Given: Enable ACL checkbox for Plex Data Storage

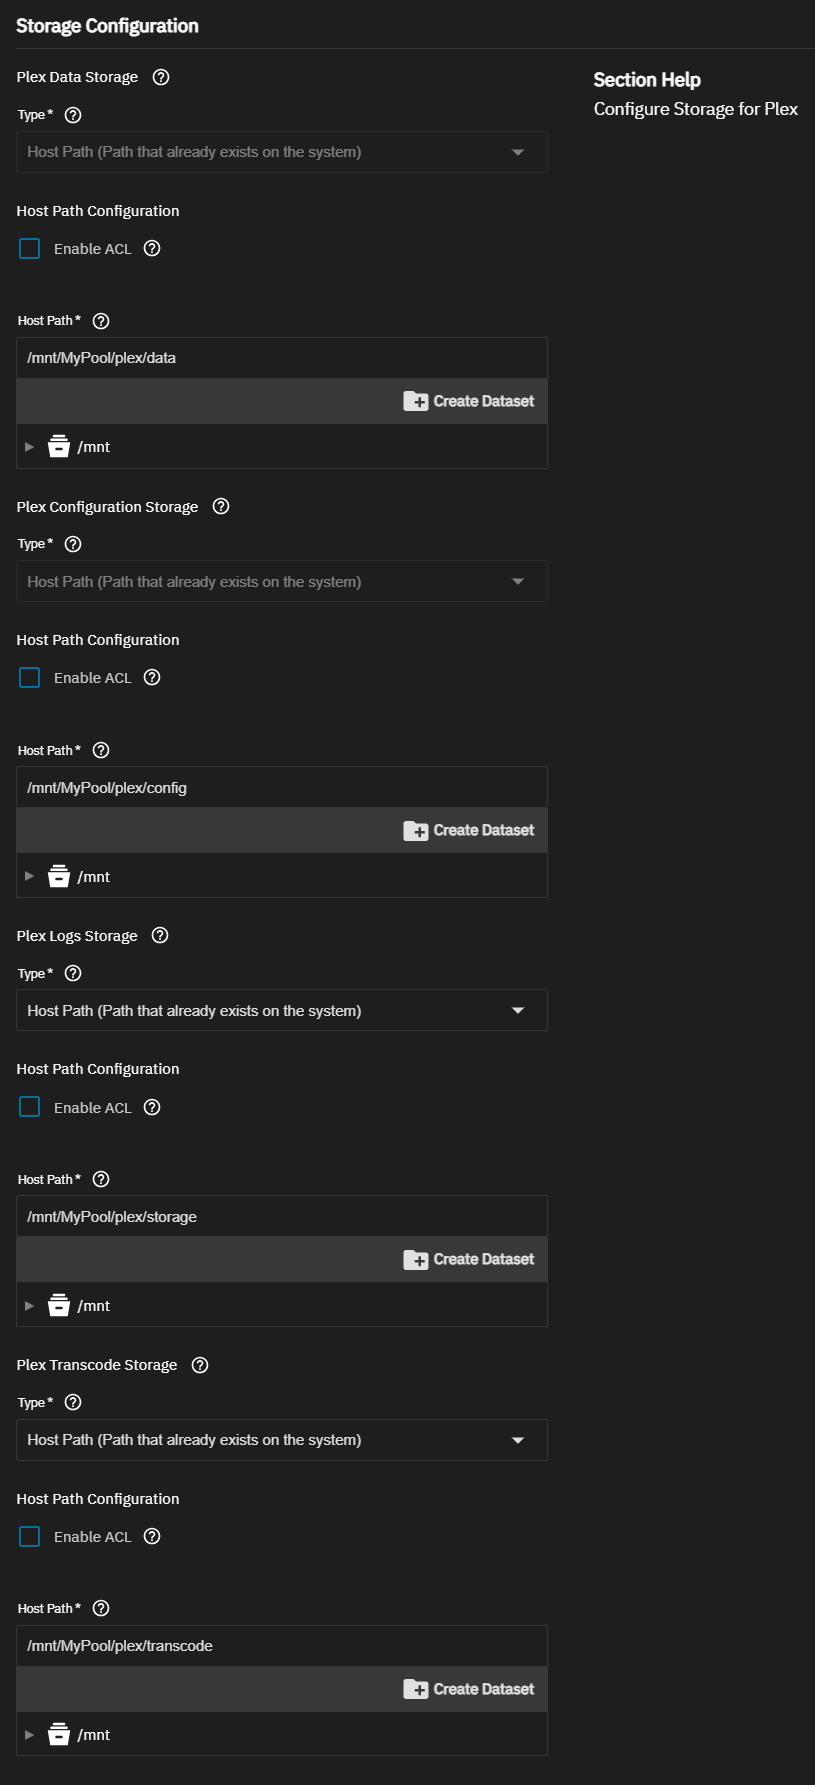Looking at the screenshot, I should [30, 248].
